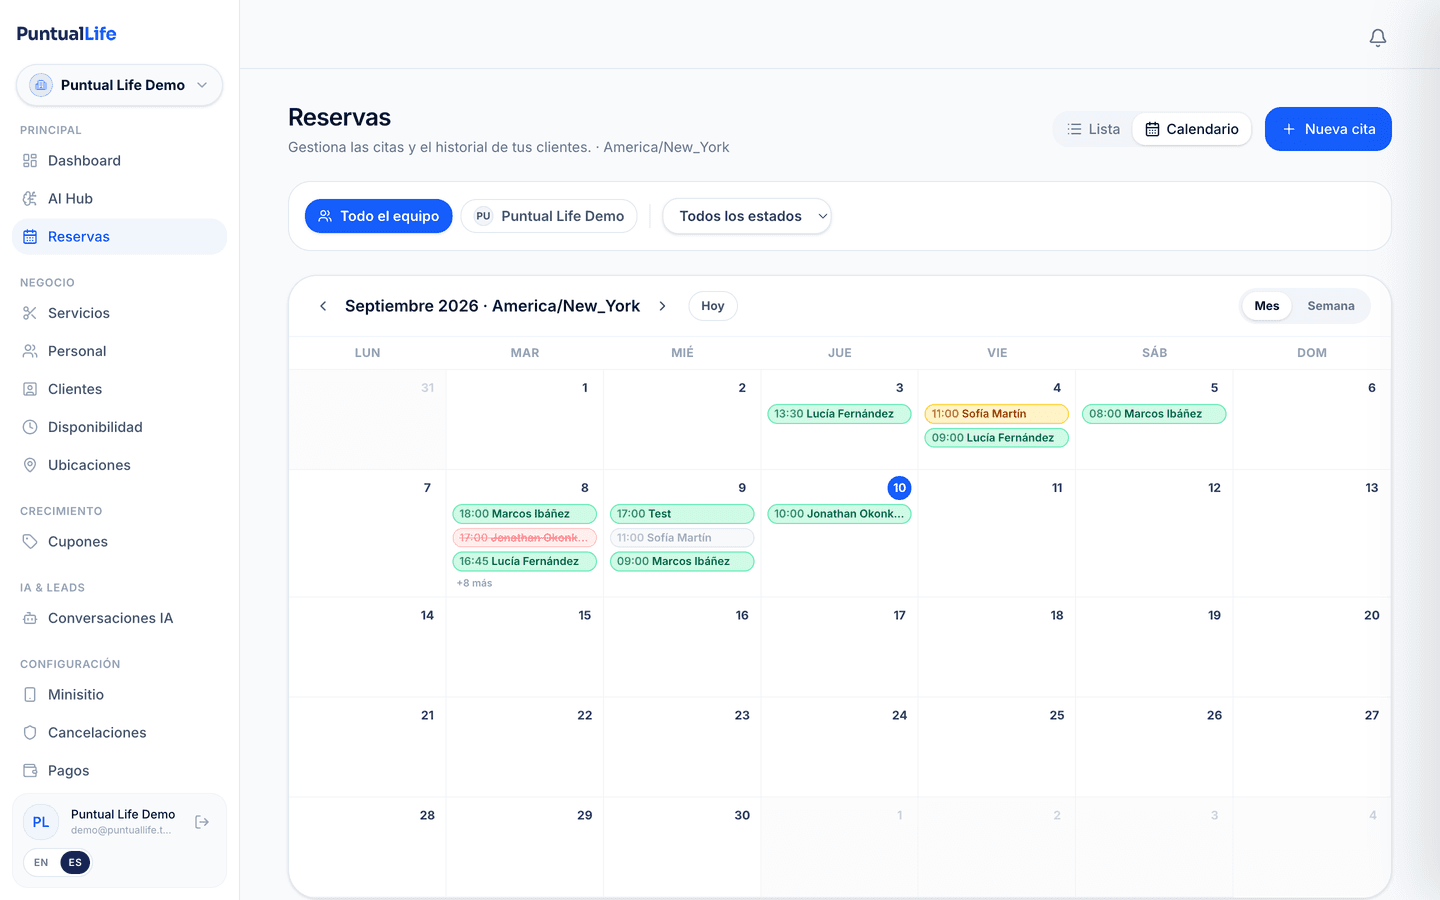The height and width of the screenshot is (900, 1440).
Task: Go to the previous month
Action: (323, 306)
